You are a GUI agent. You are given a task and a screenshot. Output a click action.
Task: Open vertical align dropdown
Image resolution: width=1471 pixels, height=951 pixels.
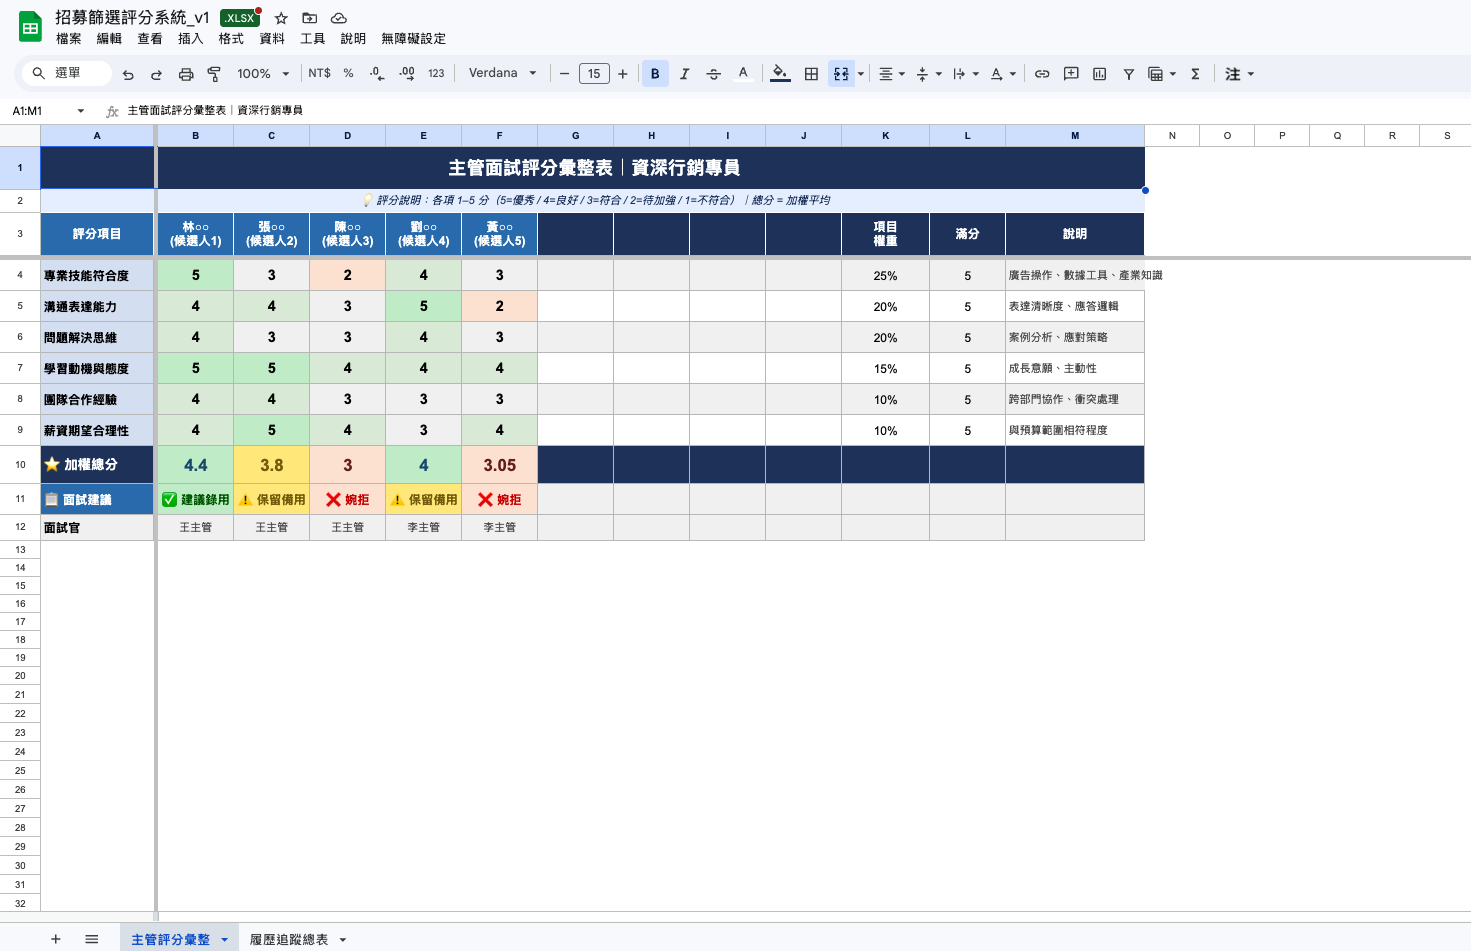point(929,74)
